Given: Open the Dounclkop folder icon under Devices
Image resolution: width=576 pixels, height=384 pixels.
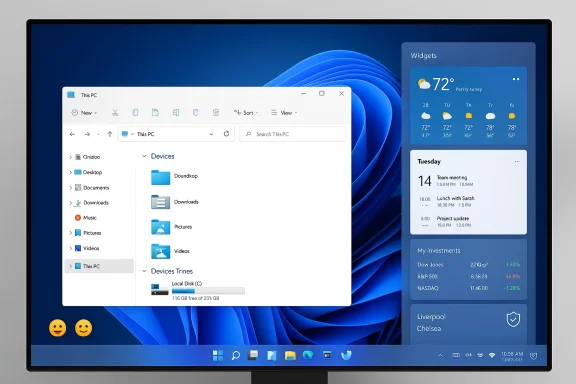Looking at the screenshot, I should [161, 177].
